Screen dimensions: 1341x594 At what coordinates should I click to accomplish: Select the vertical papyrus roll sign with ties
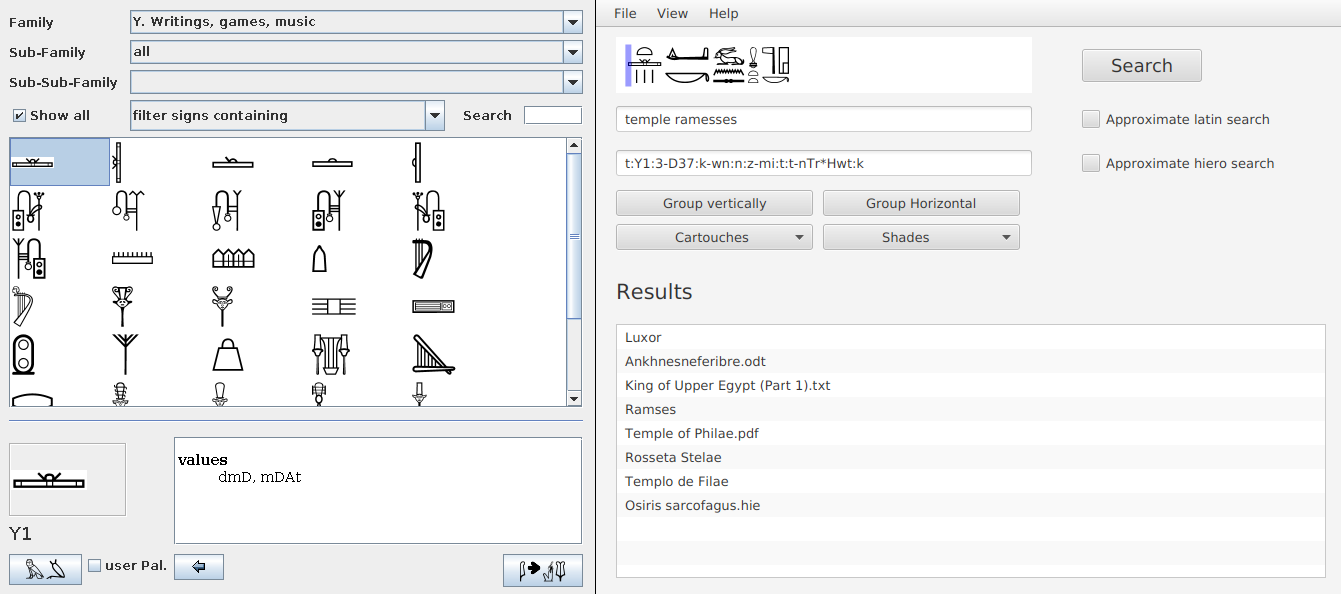[x=118, y=162]
